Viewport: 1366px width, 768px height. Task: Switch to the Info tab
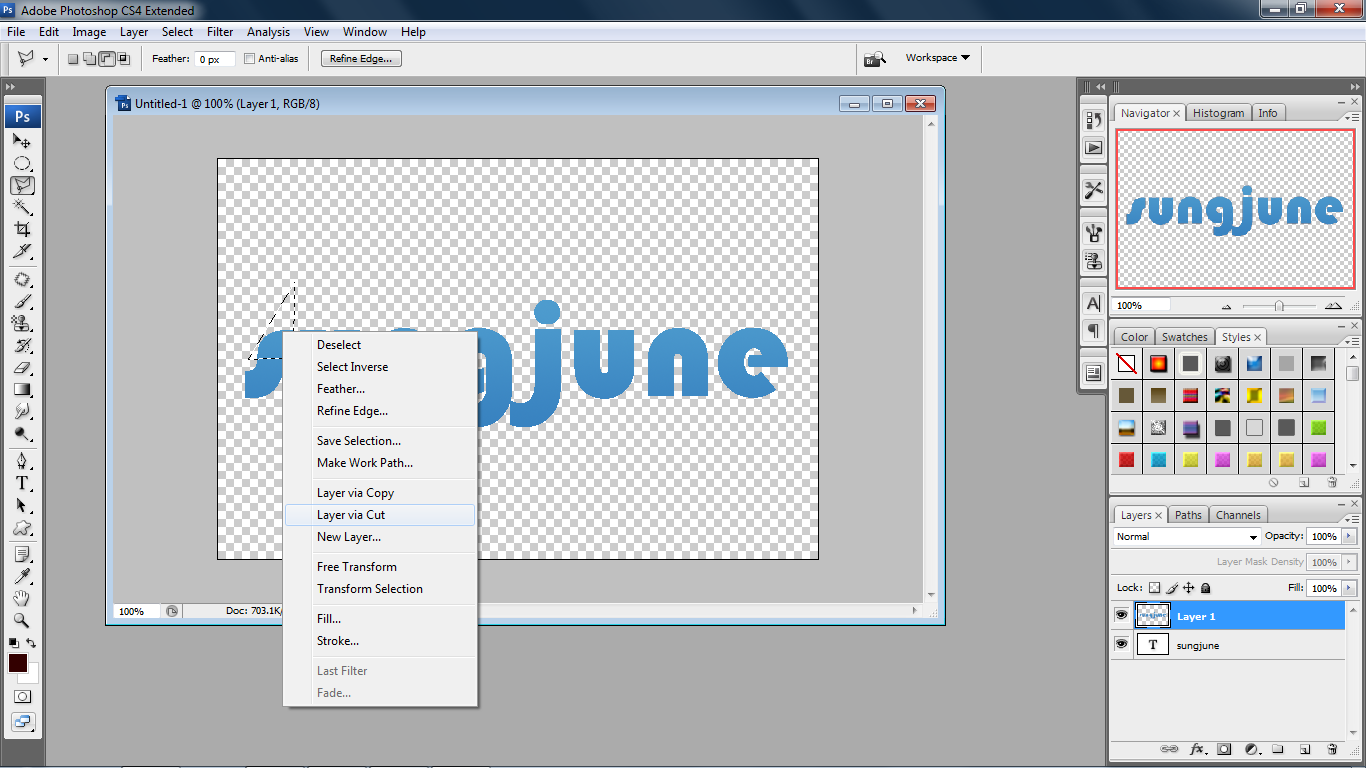point(1268,113)
